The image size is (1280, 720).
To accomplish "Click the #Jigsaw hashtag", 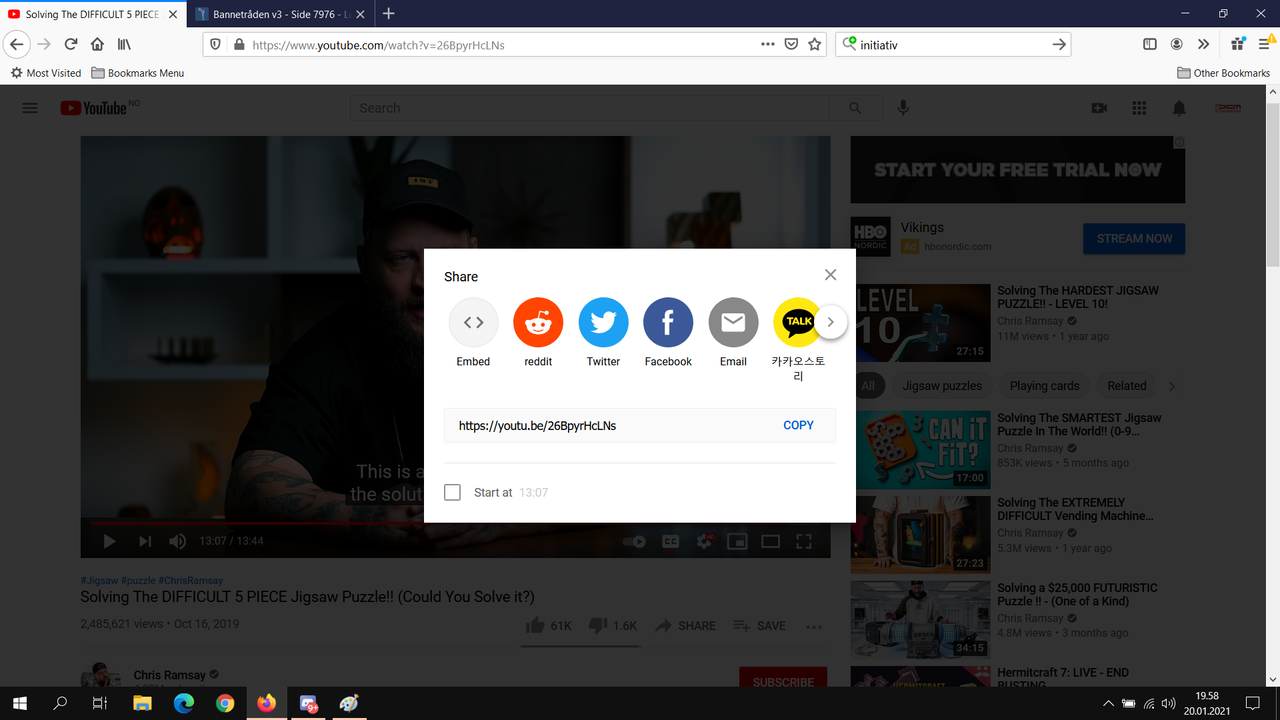I will tap(99, 581).
